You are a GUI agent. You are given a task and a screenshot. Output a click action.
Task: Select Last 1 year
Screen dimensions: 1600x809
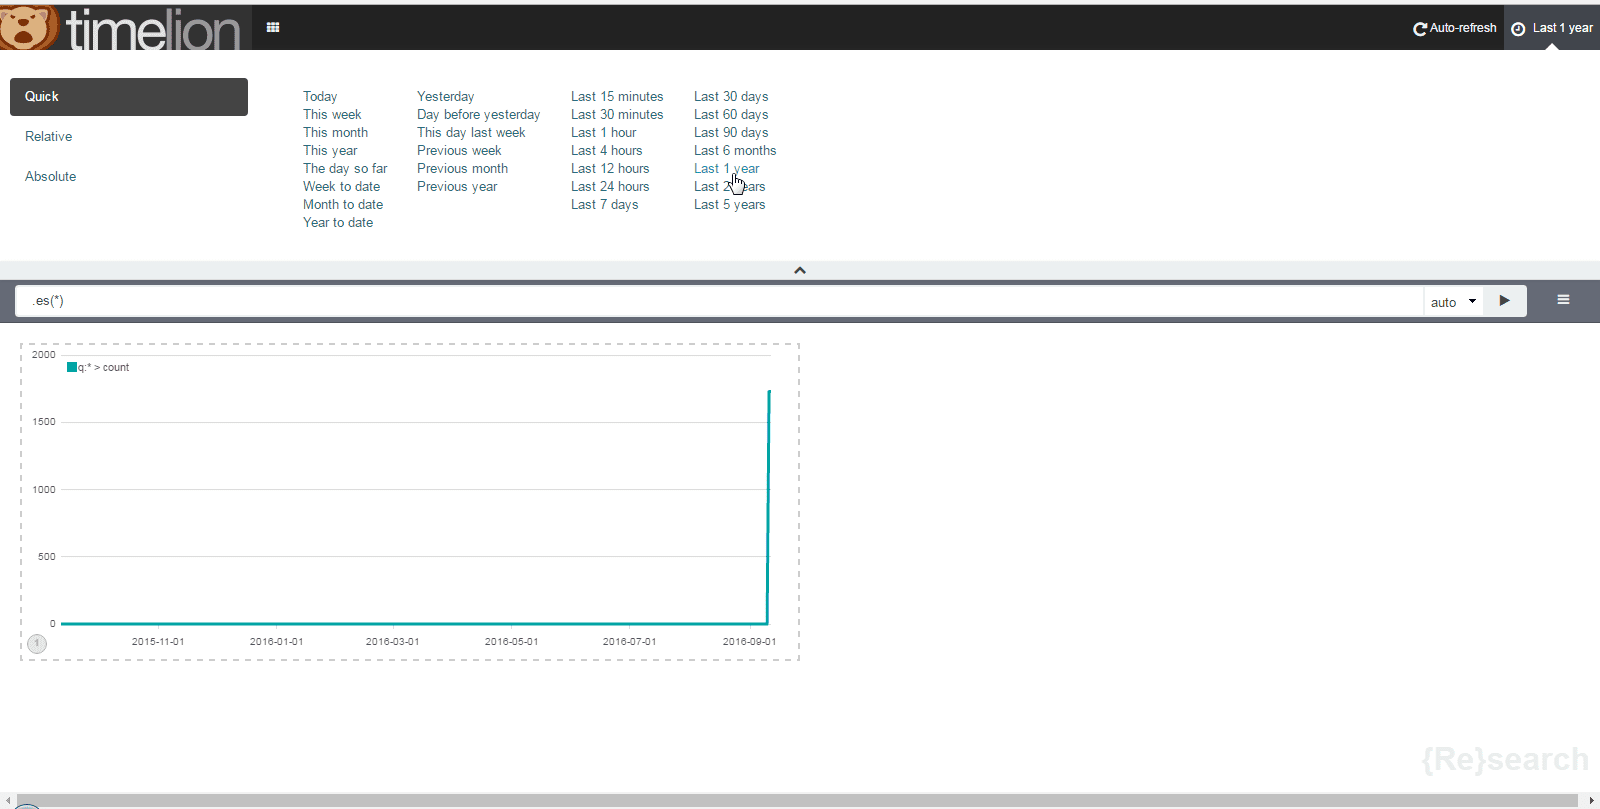pos(726,169)
